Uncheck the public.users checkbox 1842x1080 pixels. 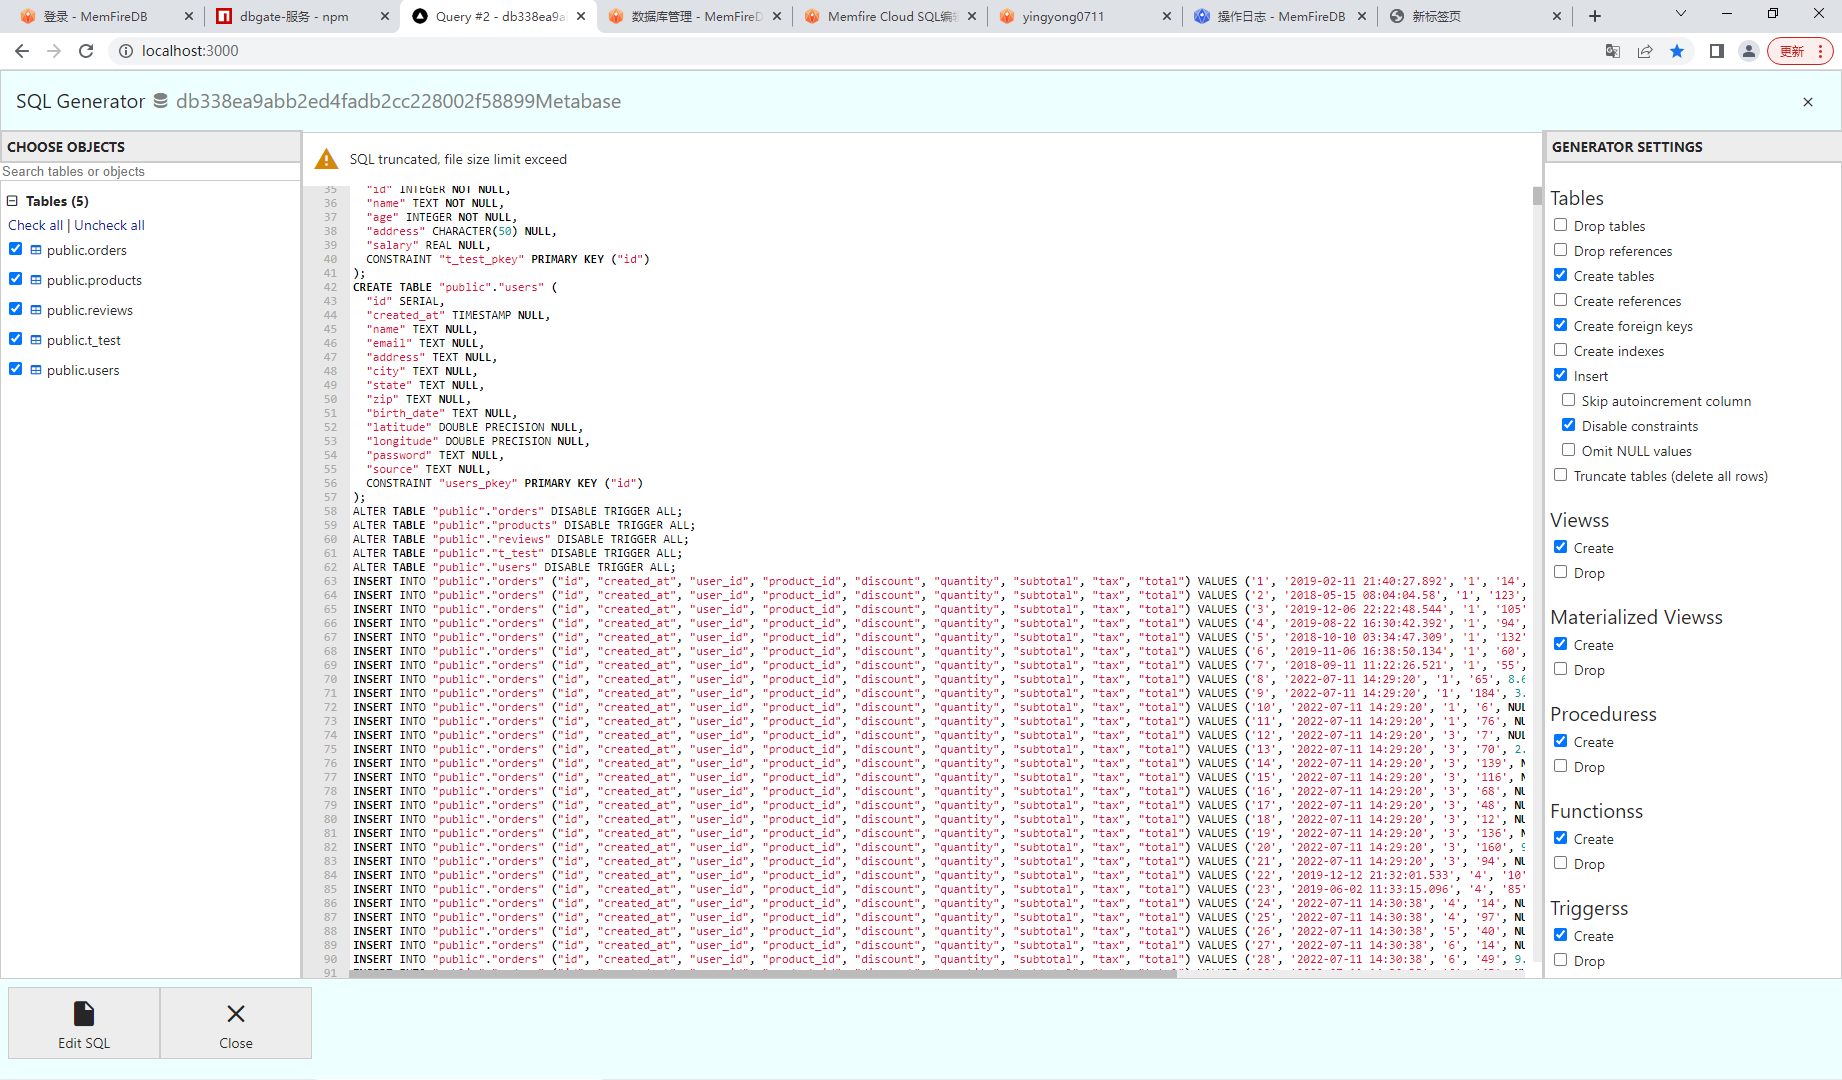(15, 369)
